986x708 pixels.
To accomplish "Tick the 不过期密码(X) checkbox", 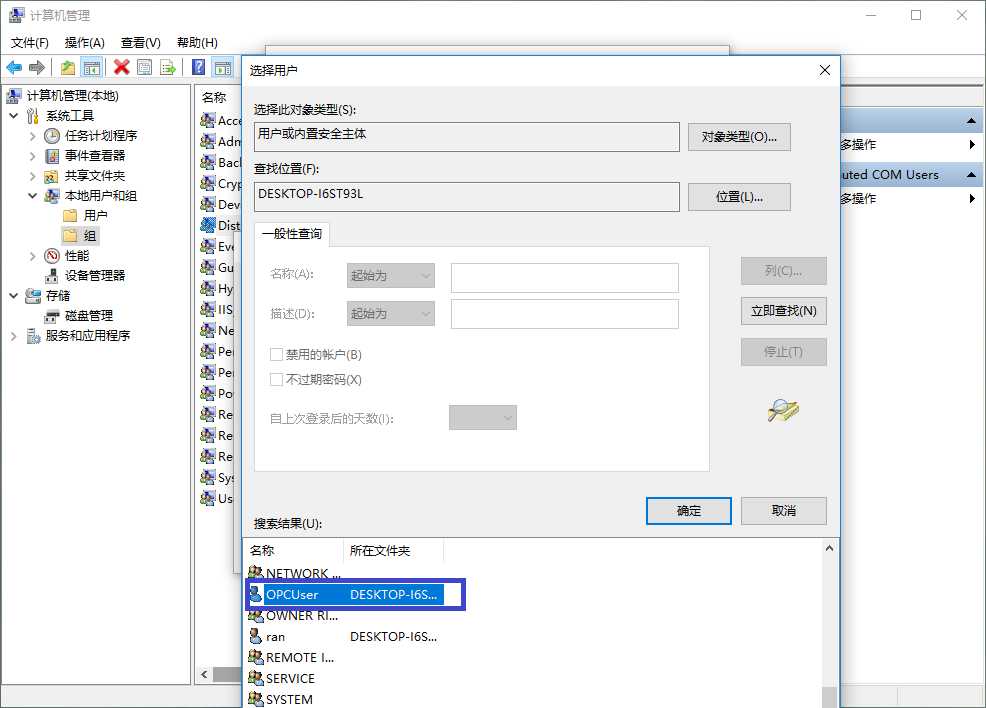I will [x=275, y=380].
